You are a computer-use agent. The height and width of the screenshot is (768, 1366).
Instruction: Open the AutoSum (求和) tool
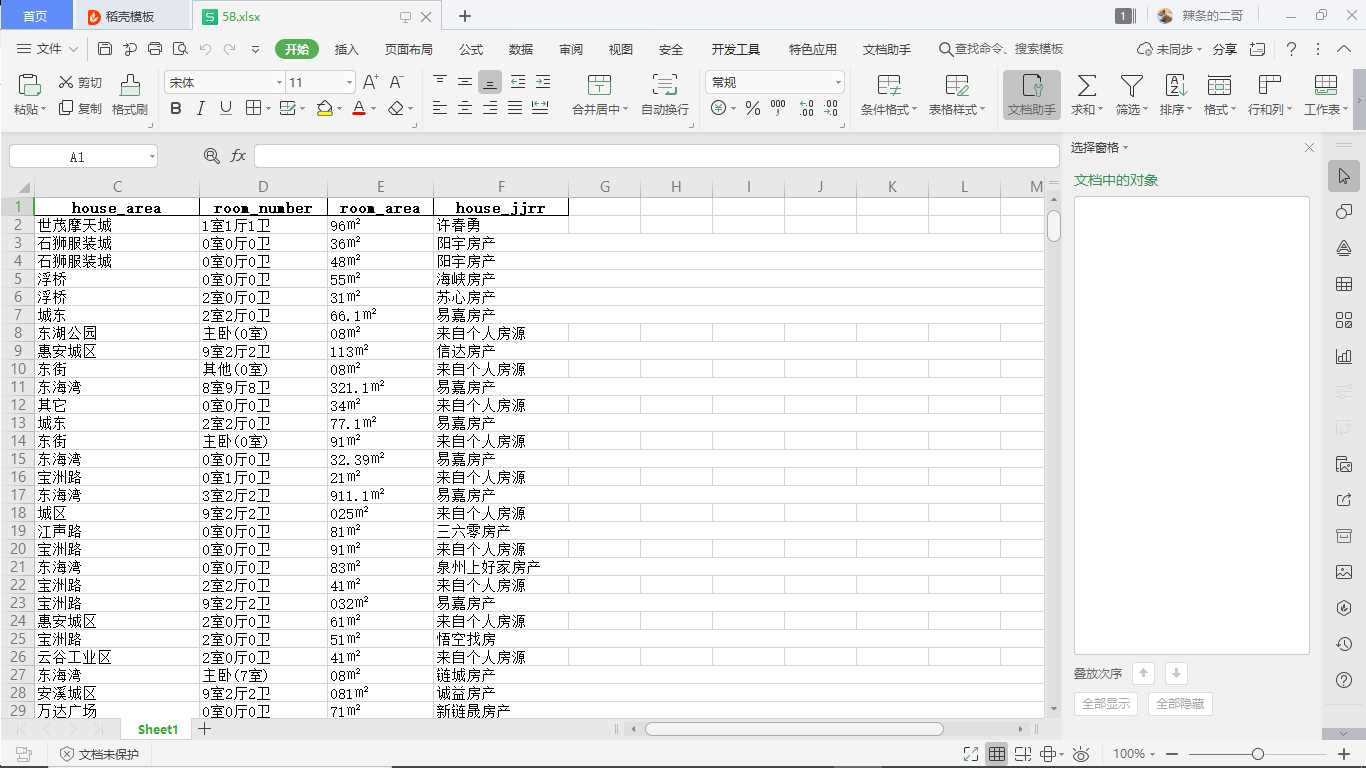point(1086,95)
